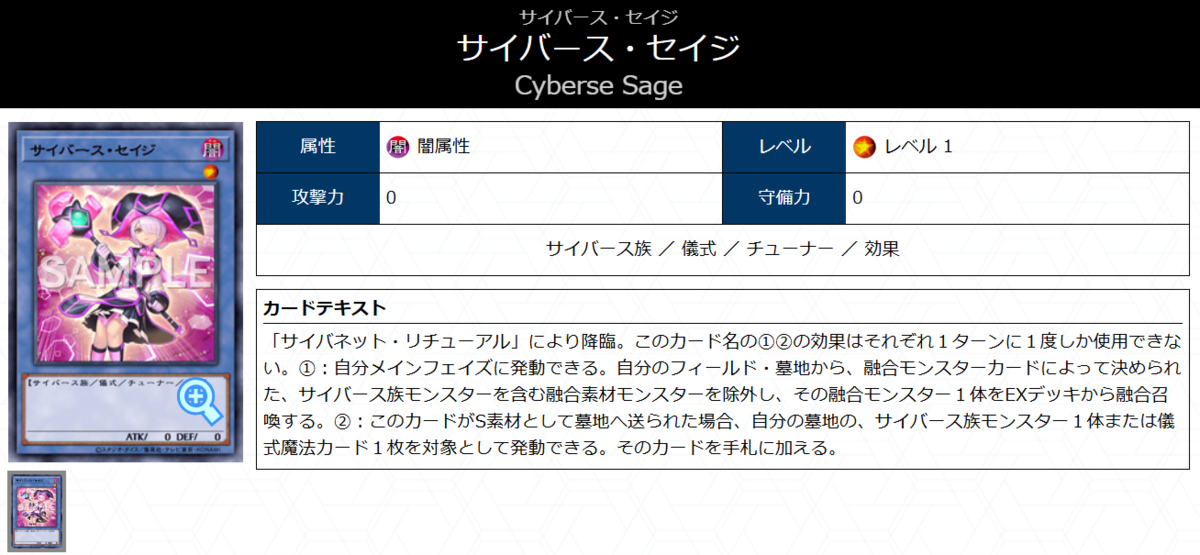Click the small furigana サイバース・セイジ above title

[599, 16]
